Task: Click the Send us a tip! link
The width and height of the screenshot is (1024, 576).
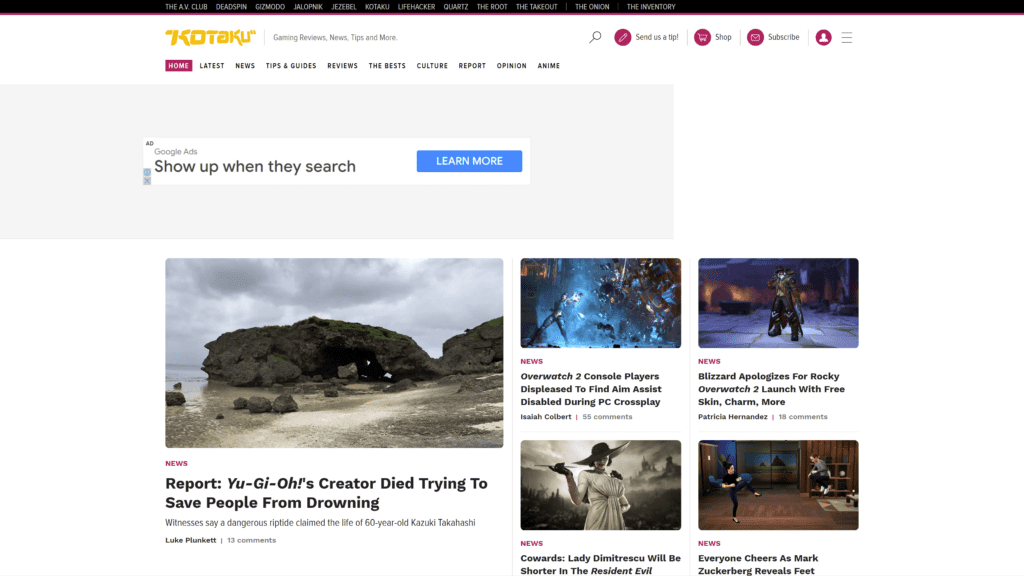Action: tap(657, 37)
